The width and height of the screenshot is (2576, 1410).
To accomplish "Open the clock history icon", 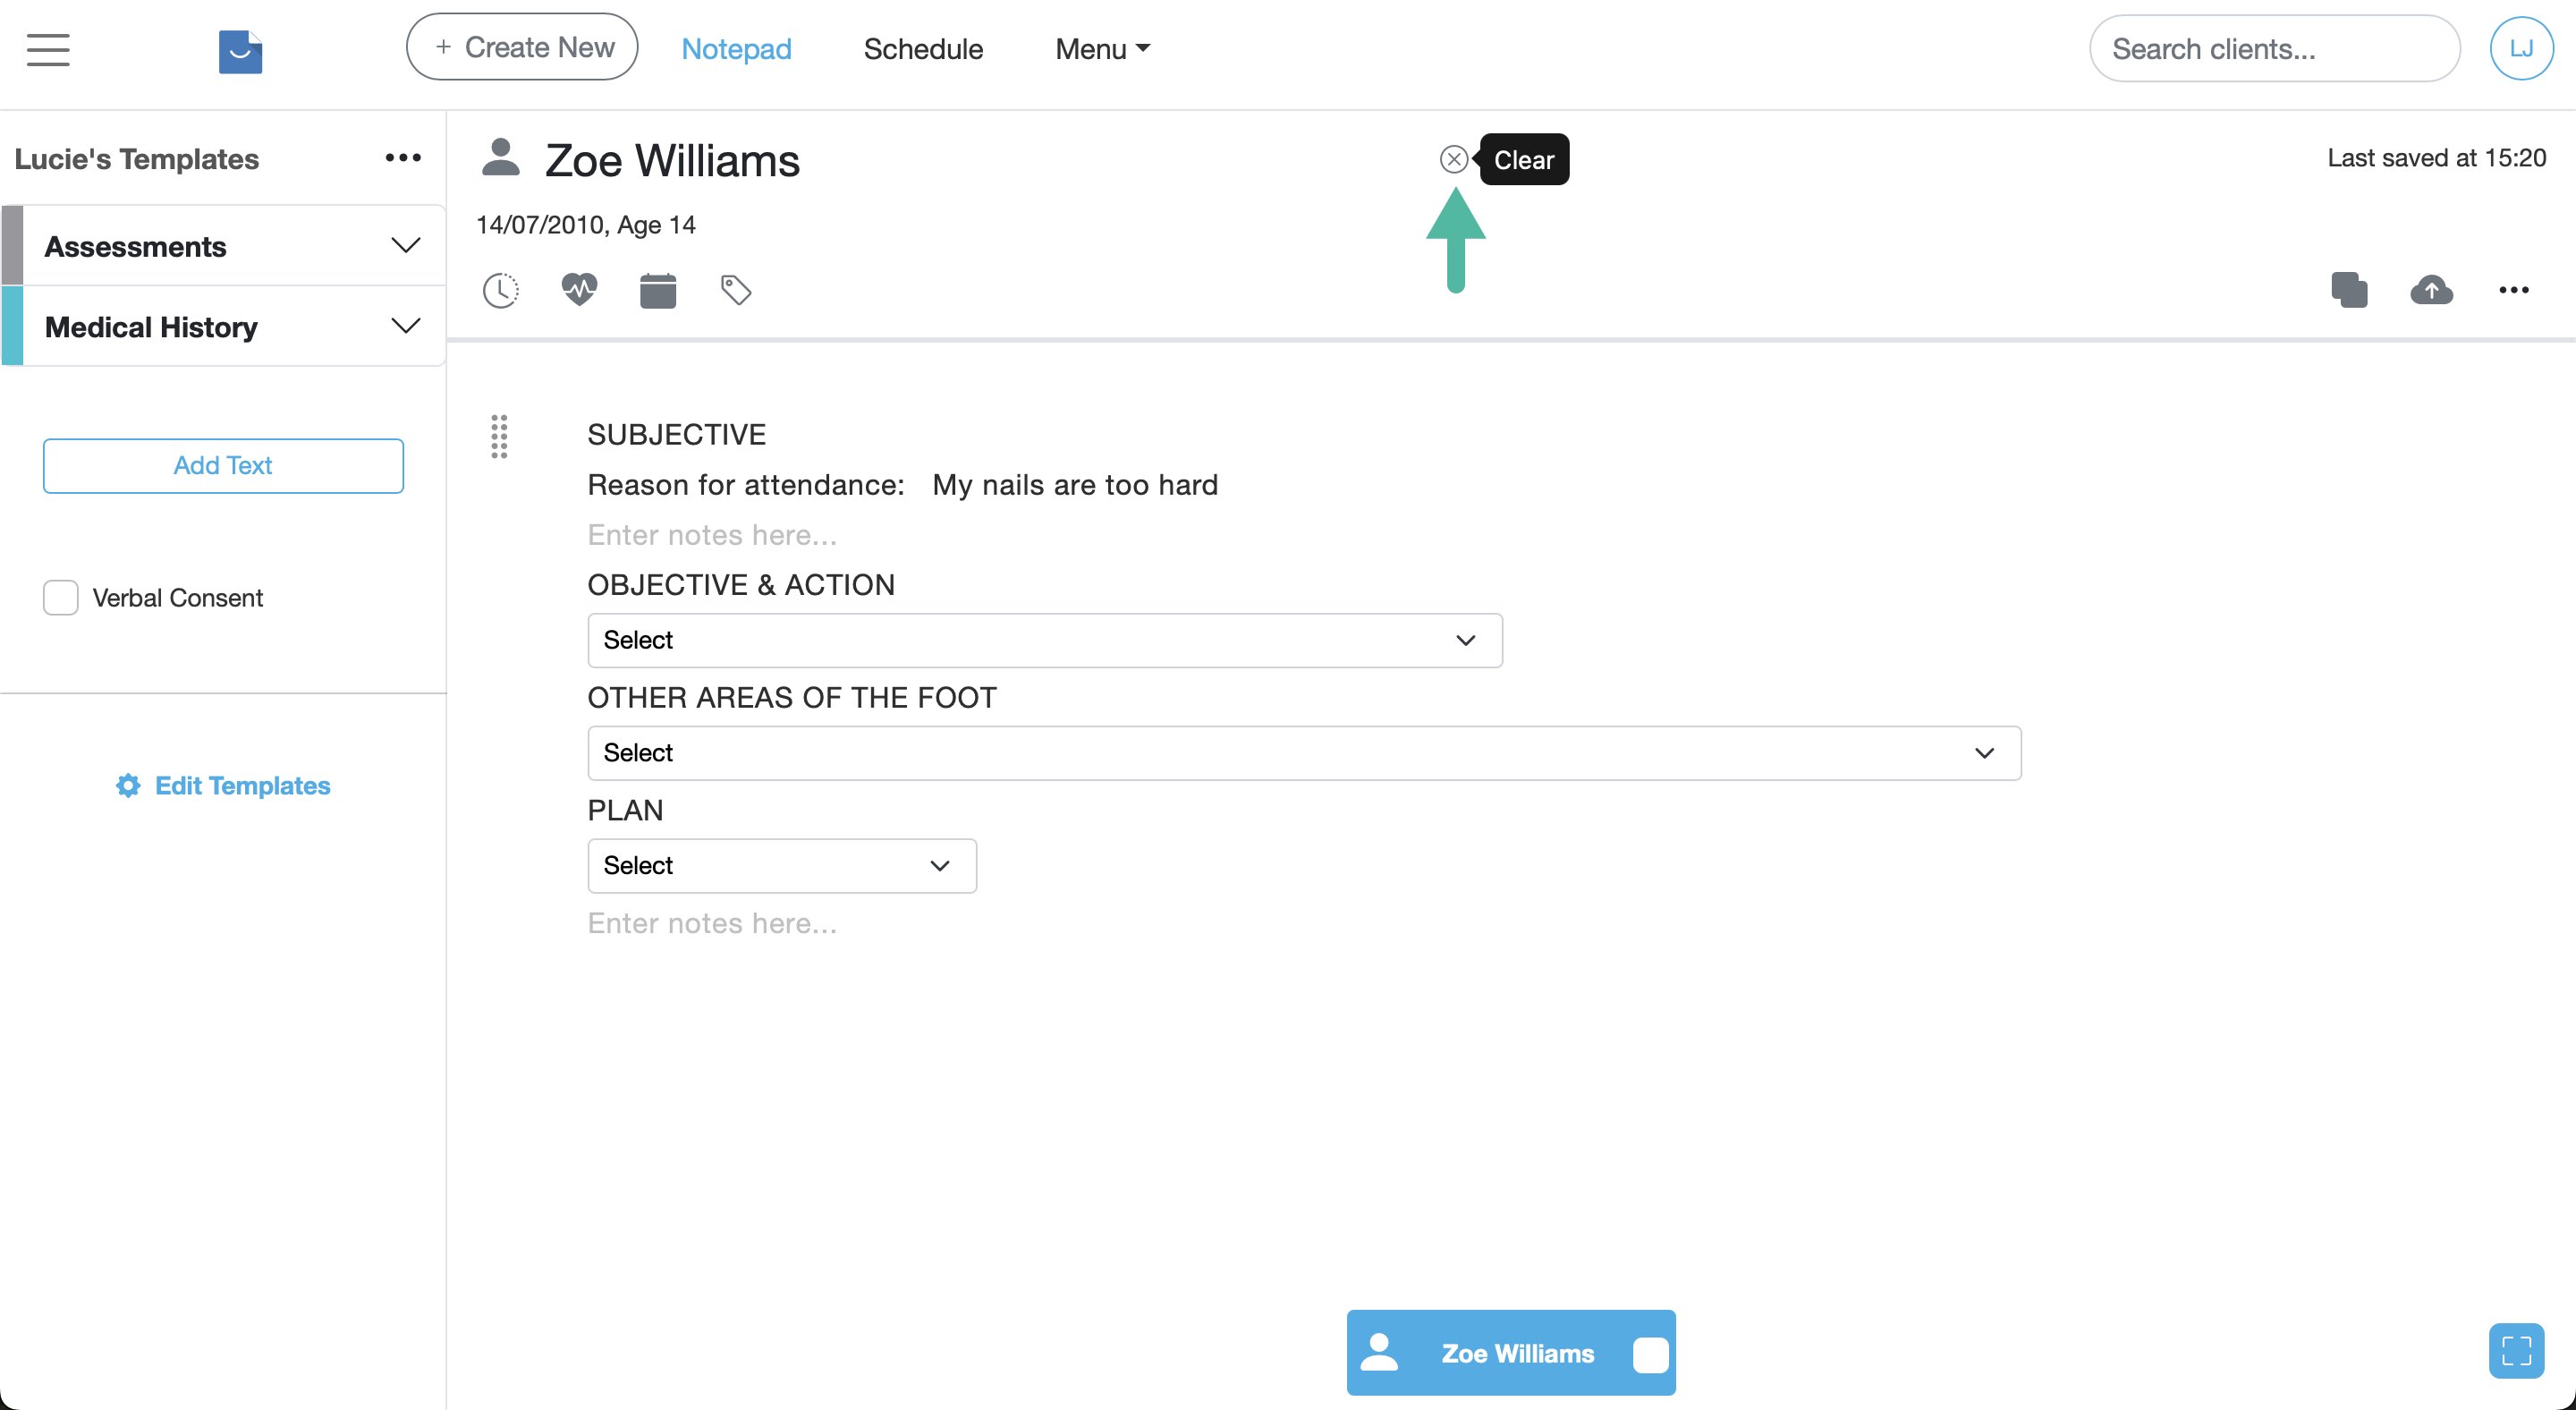I will (500, 290).
